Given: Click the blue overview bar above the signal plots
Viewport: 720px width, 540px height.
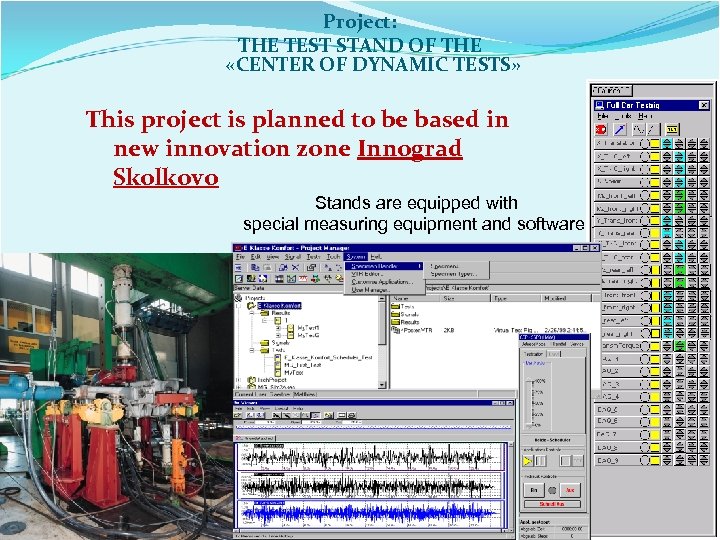Looking at the screenshot, I should click(373, 427).
